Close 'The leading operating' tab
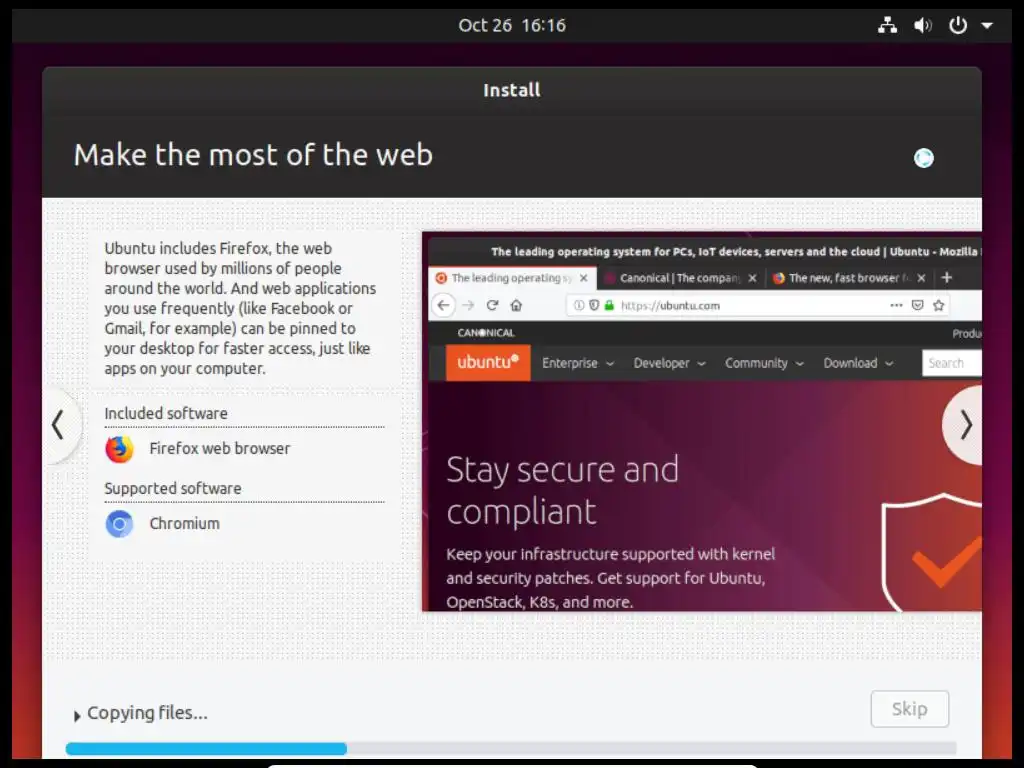The height and width of the screenshot is (768, 1024). click(584, 278)
